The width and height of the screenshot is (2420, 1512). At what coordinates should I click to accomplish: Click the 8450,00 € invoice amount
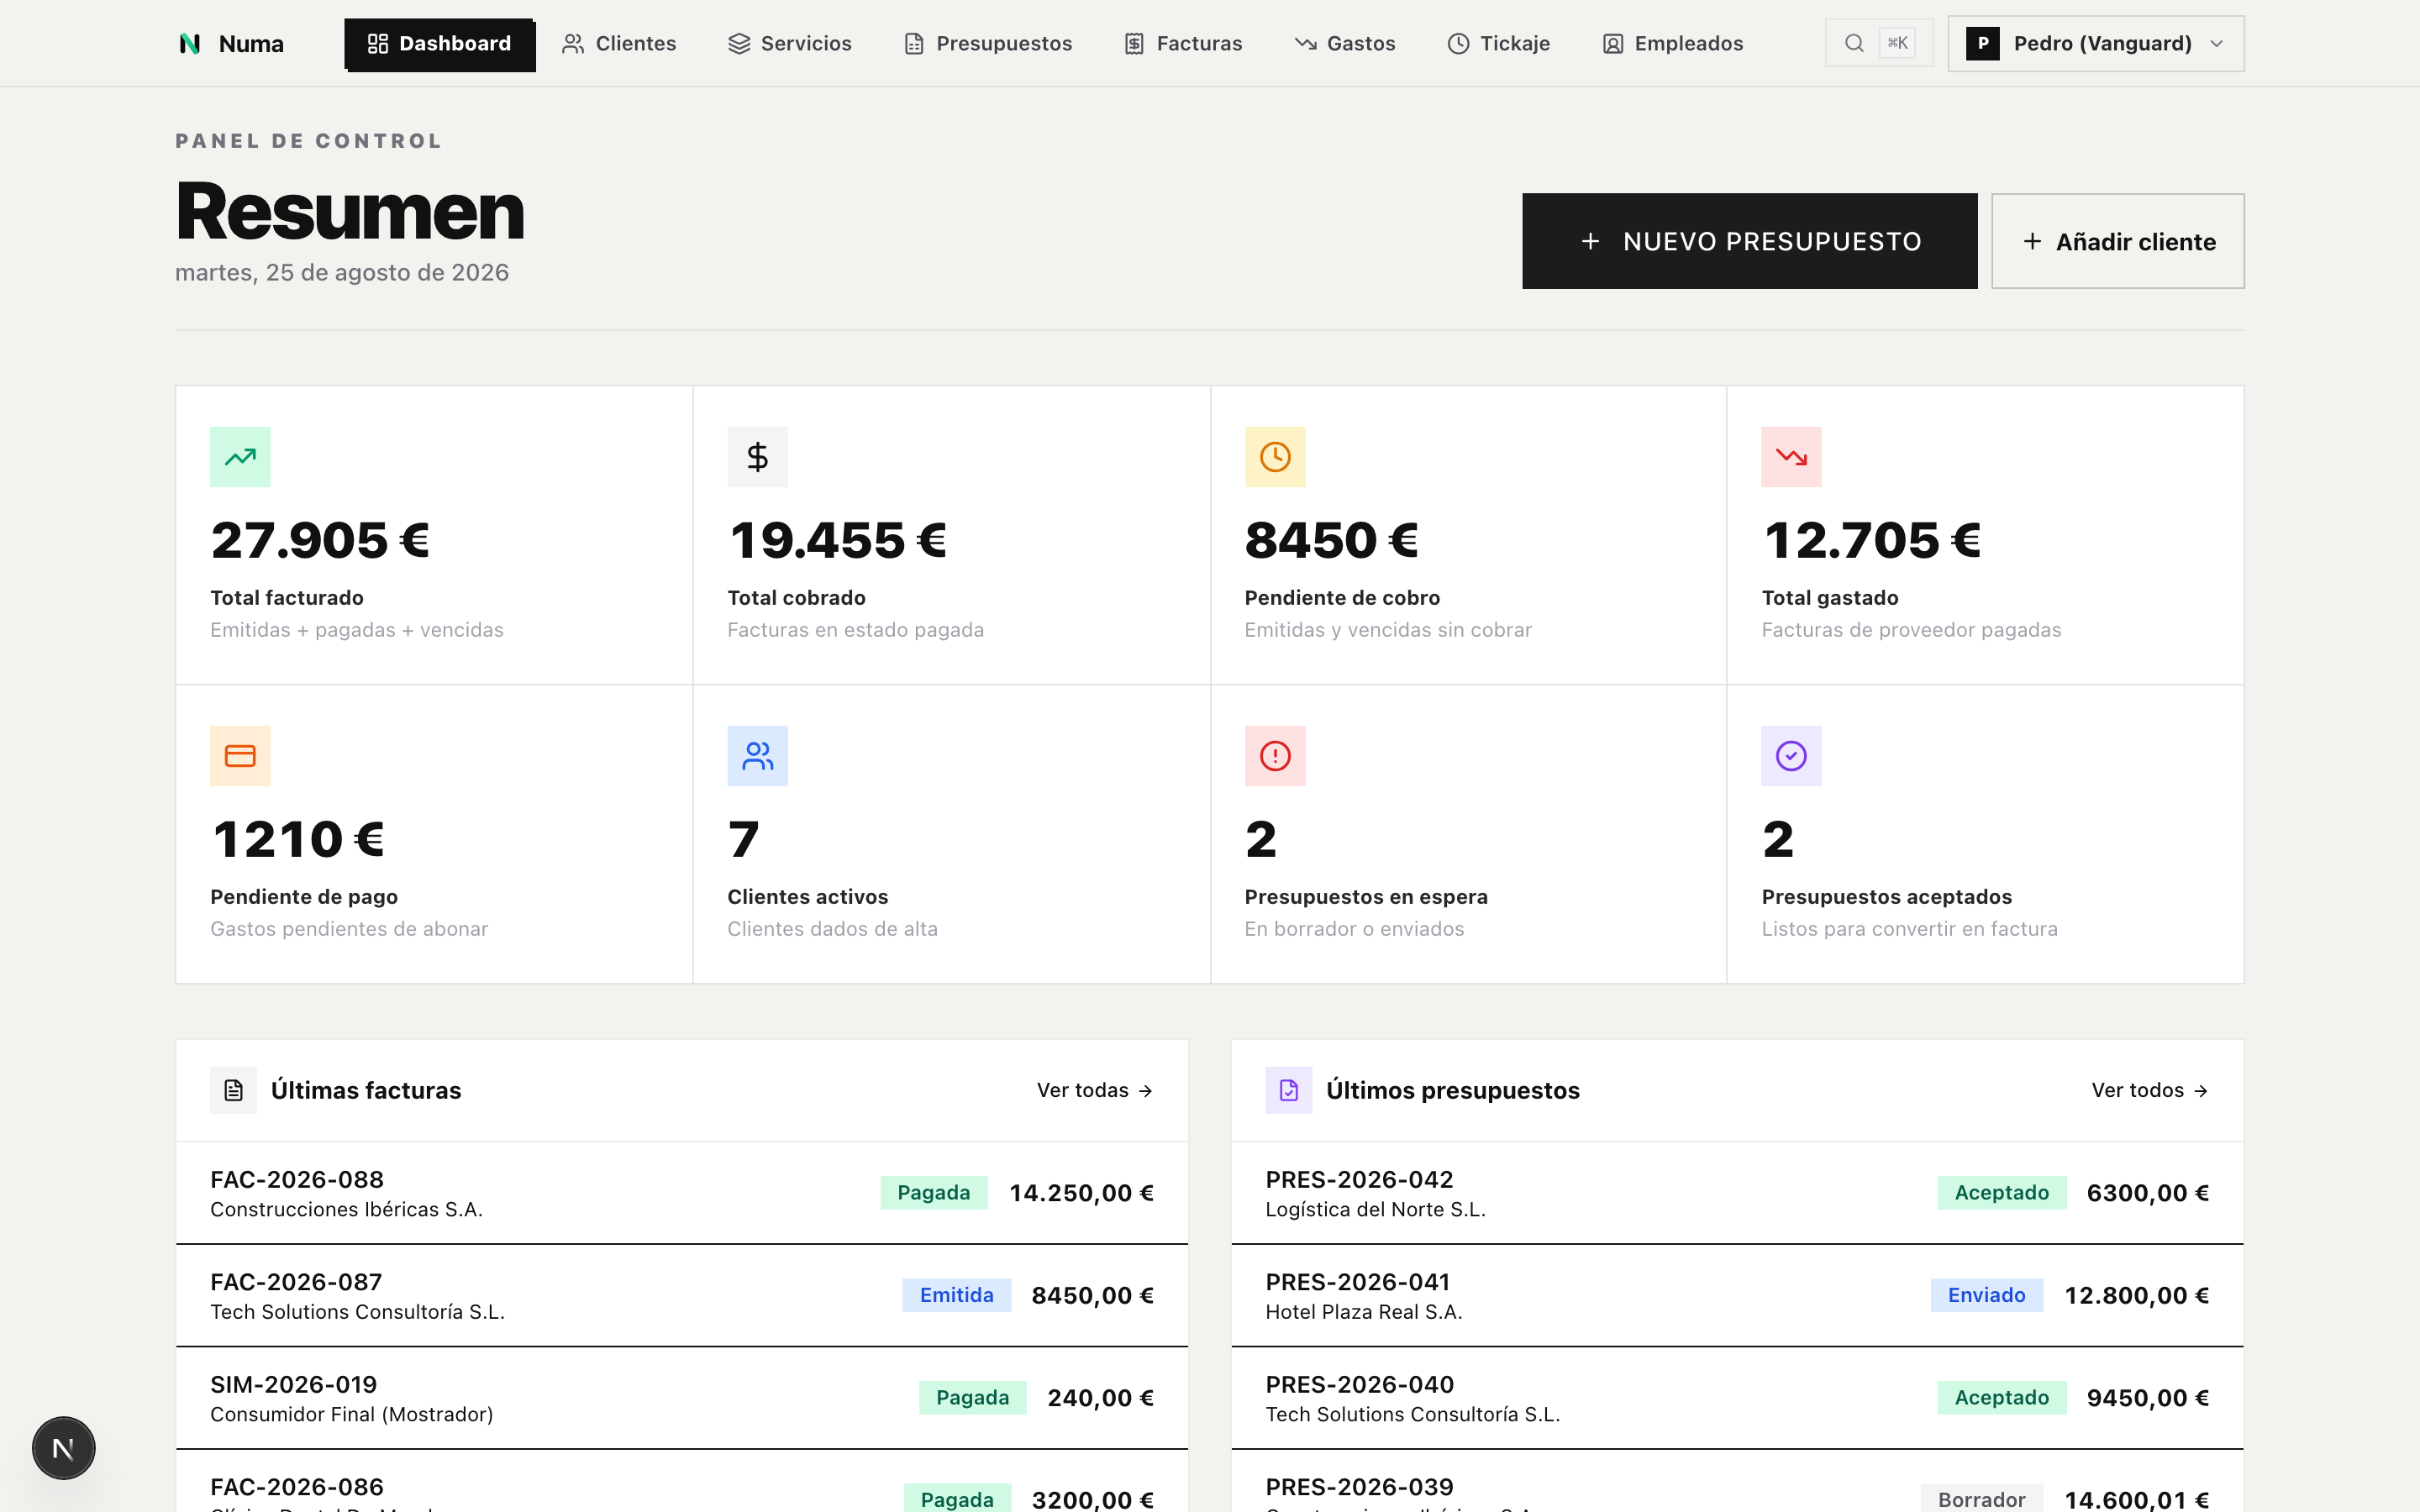click(1092, 1296)
